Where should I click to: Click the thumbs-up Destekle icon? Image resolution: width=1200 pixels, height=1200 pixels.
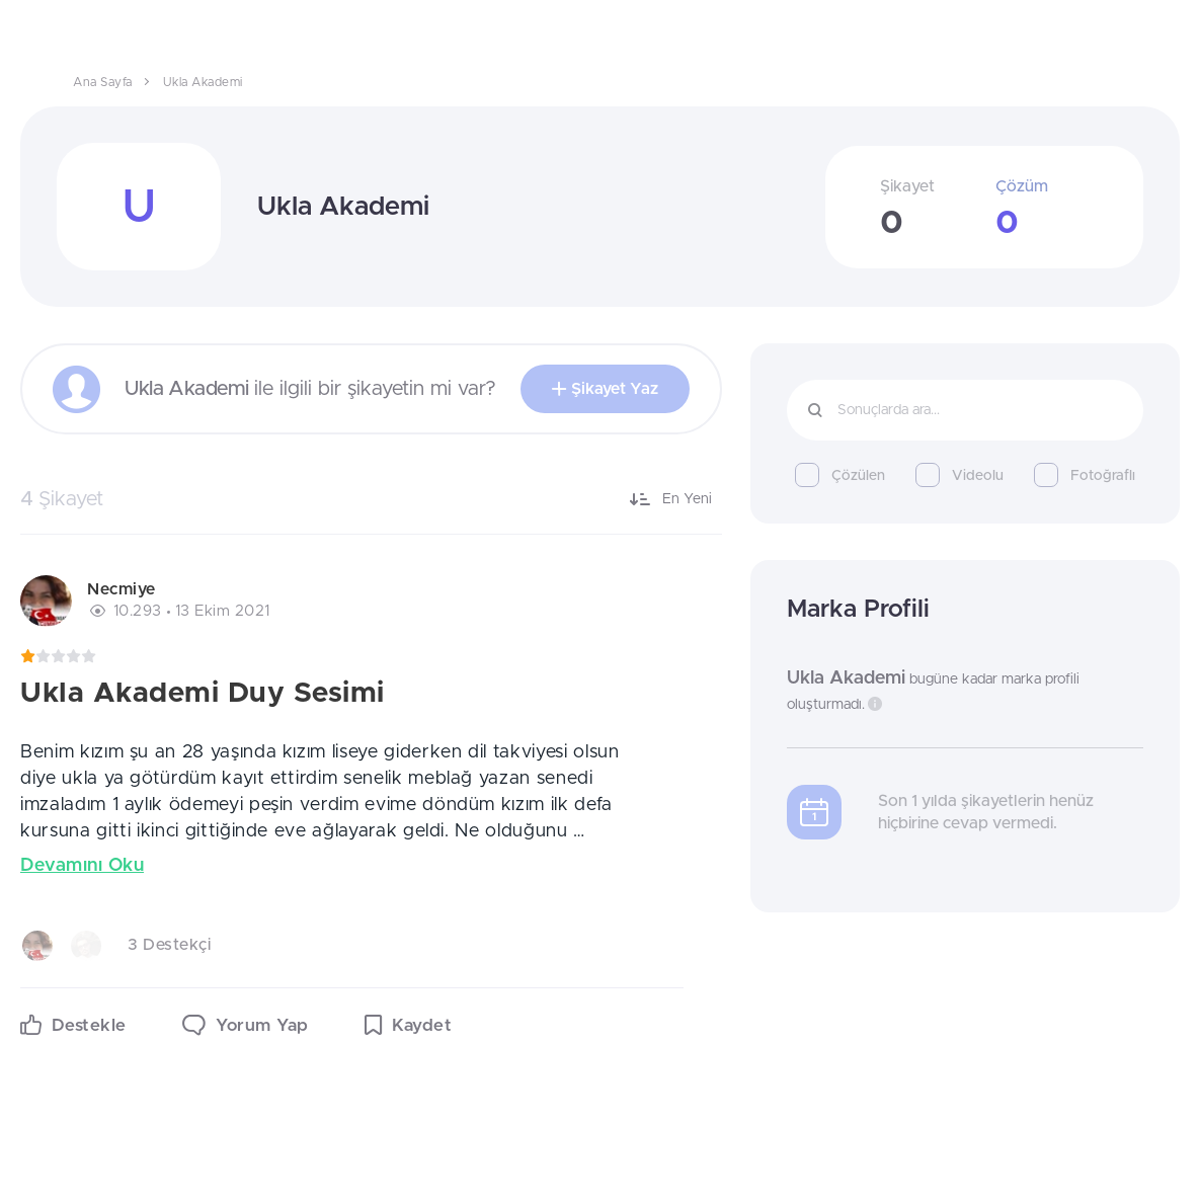31,1025
